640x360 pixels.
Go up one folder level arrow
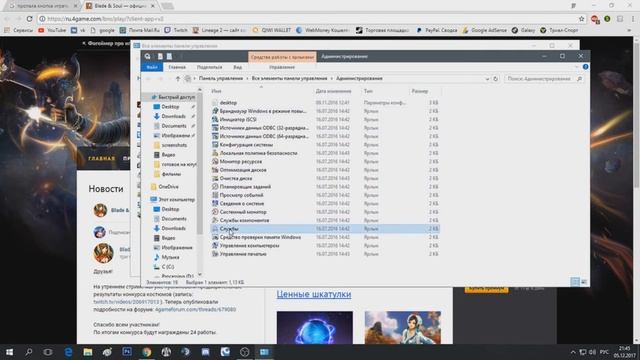tap(178, 78)
